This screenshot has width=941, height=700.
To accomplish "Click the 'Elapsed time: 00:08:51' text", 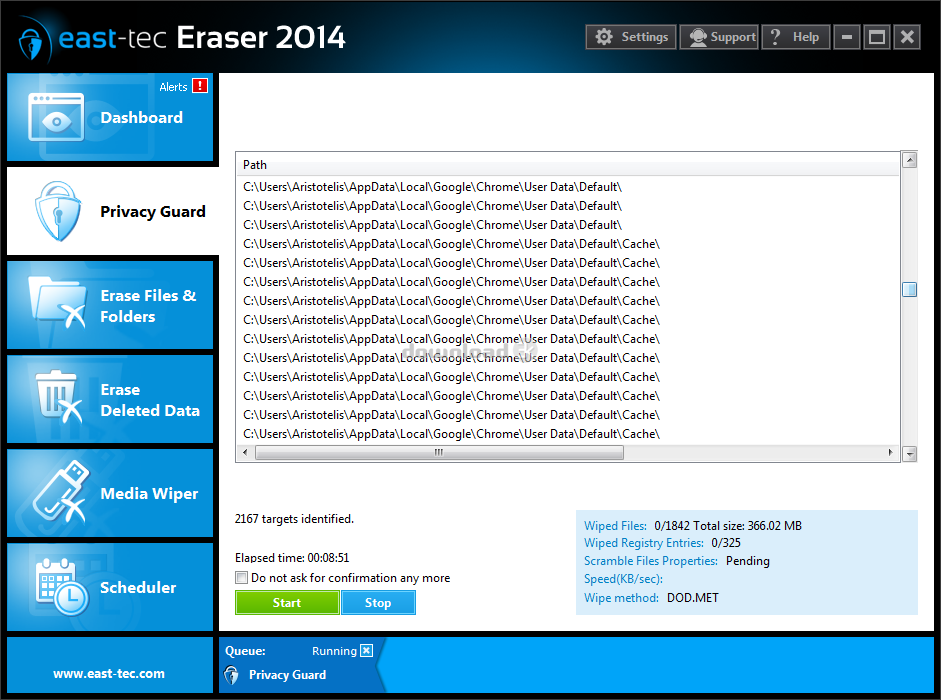I will 292,558.
